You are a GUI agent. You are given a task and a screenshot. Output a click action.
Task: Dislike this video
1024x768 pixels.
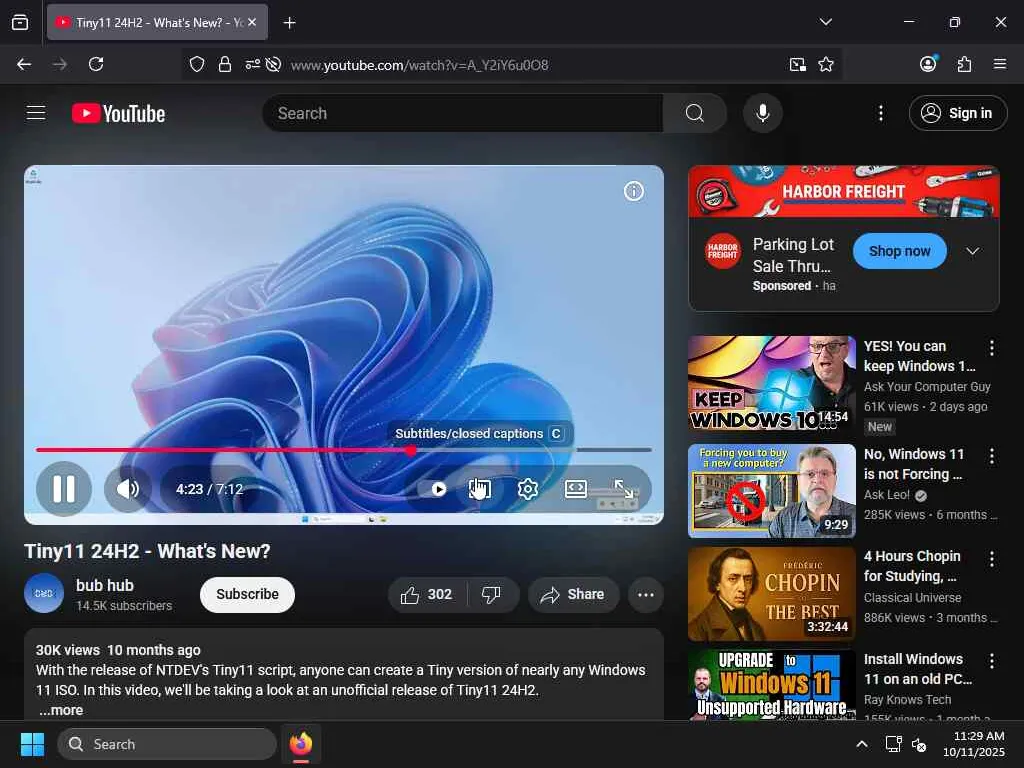coord(491,594)
